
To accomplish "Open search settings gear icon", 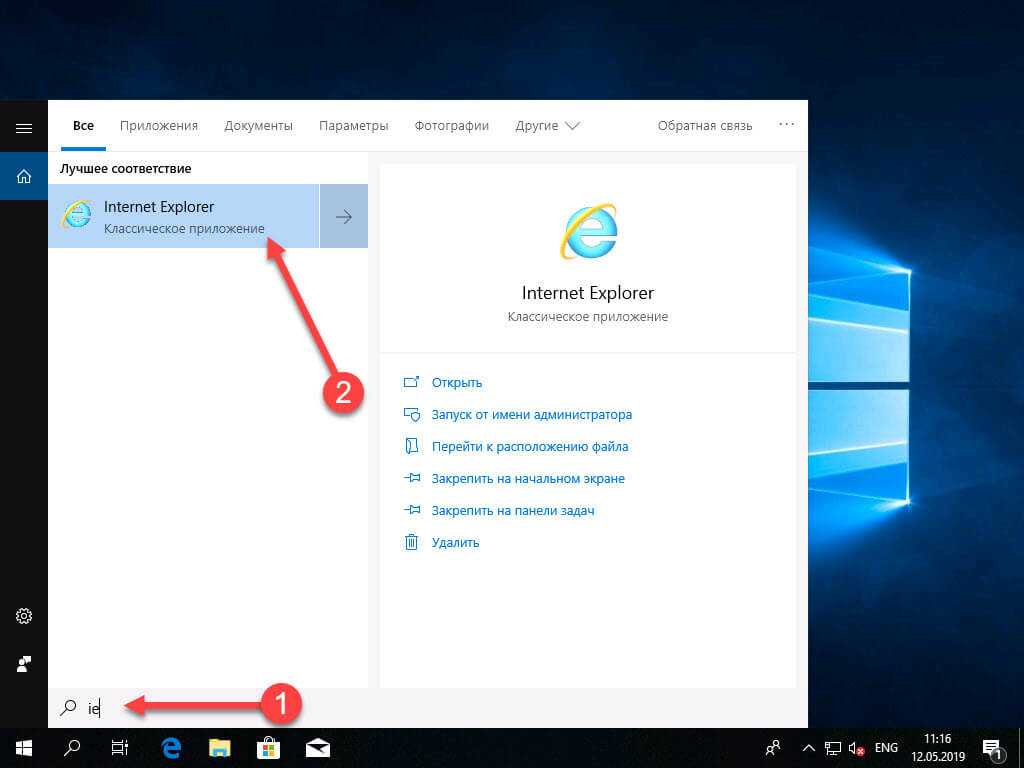I will click(24, 616).
